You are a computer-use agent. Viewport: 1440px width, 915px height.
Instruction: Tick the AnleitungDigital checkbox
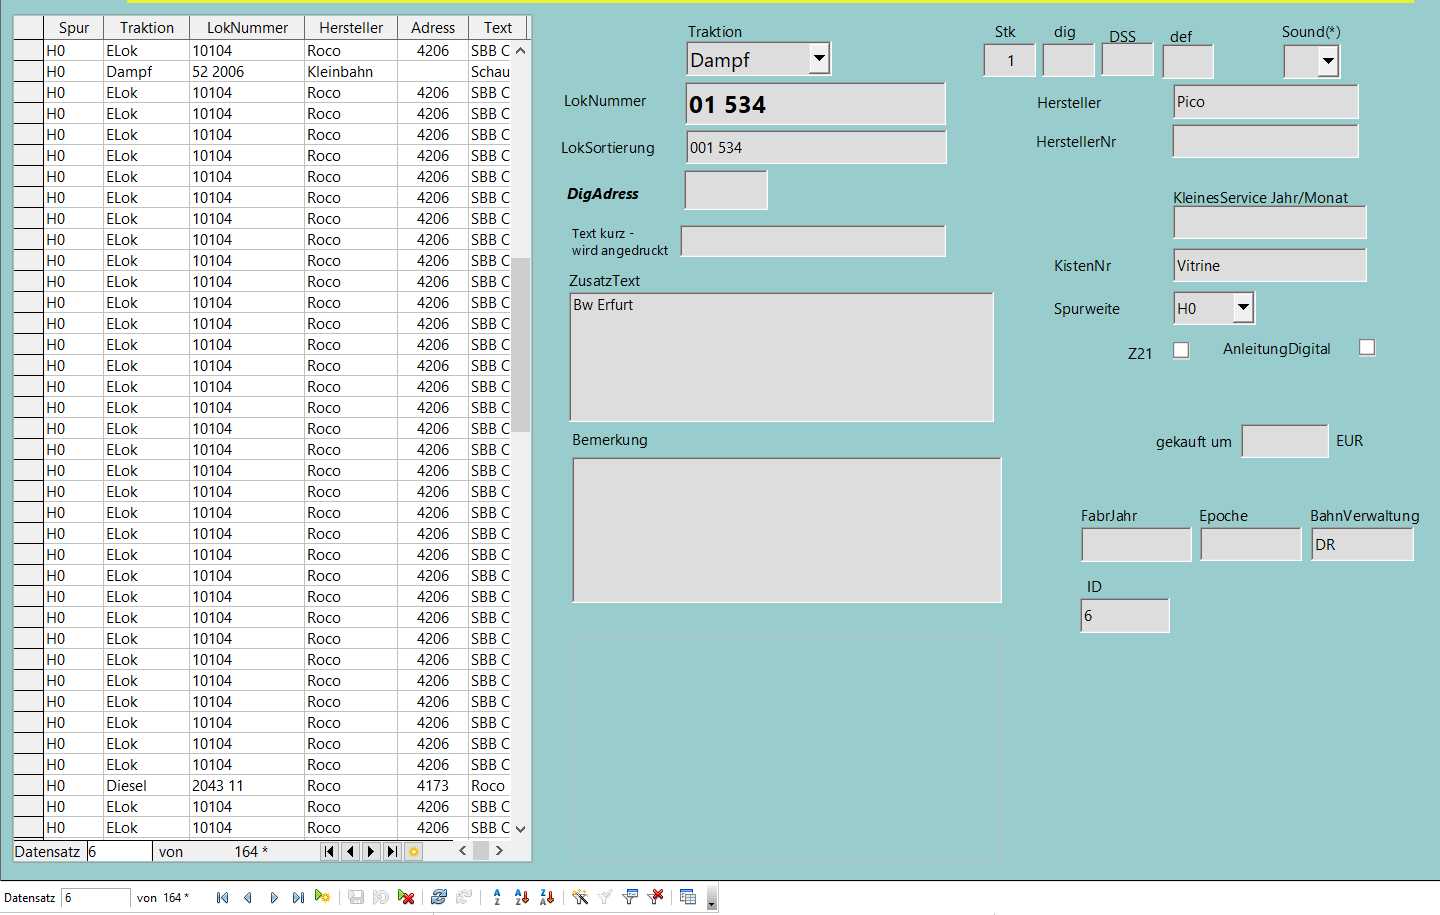coord(1367,347)
